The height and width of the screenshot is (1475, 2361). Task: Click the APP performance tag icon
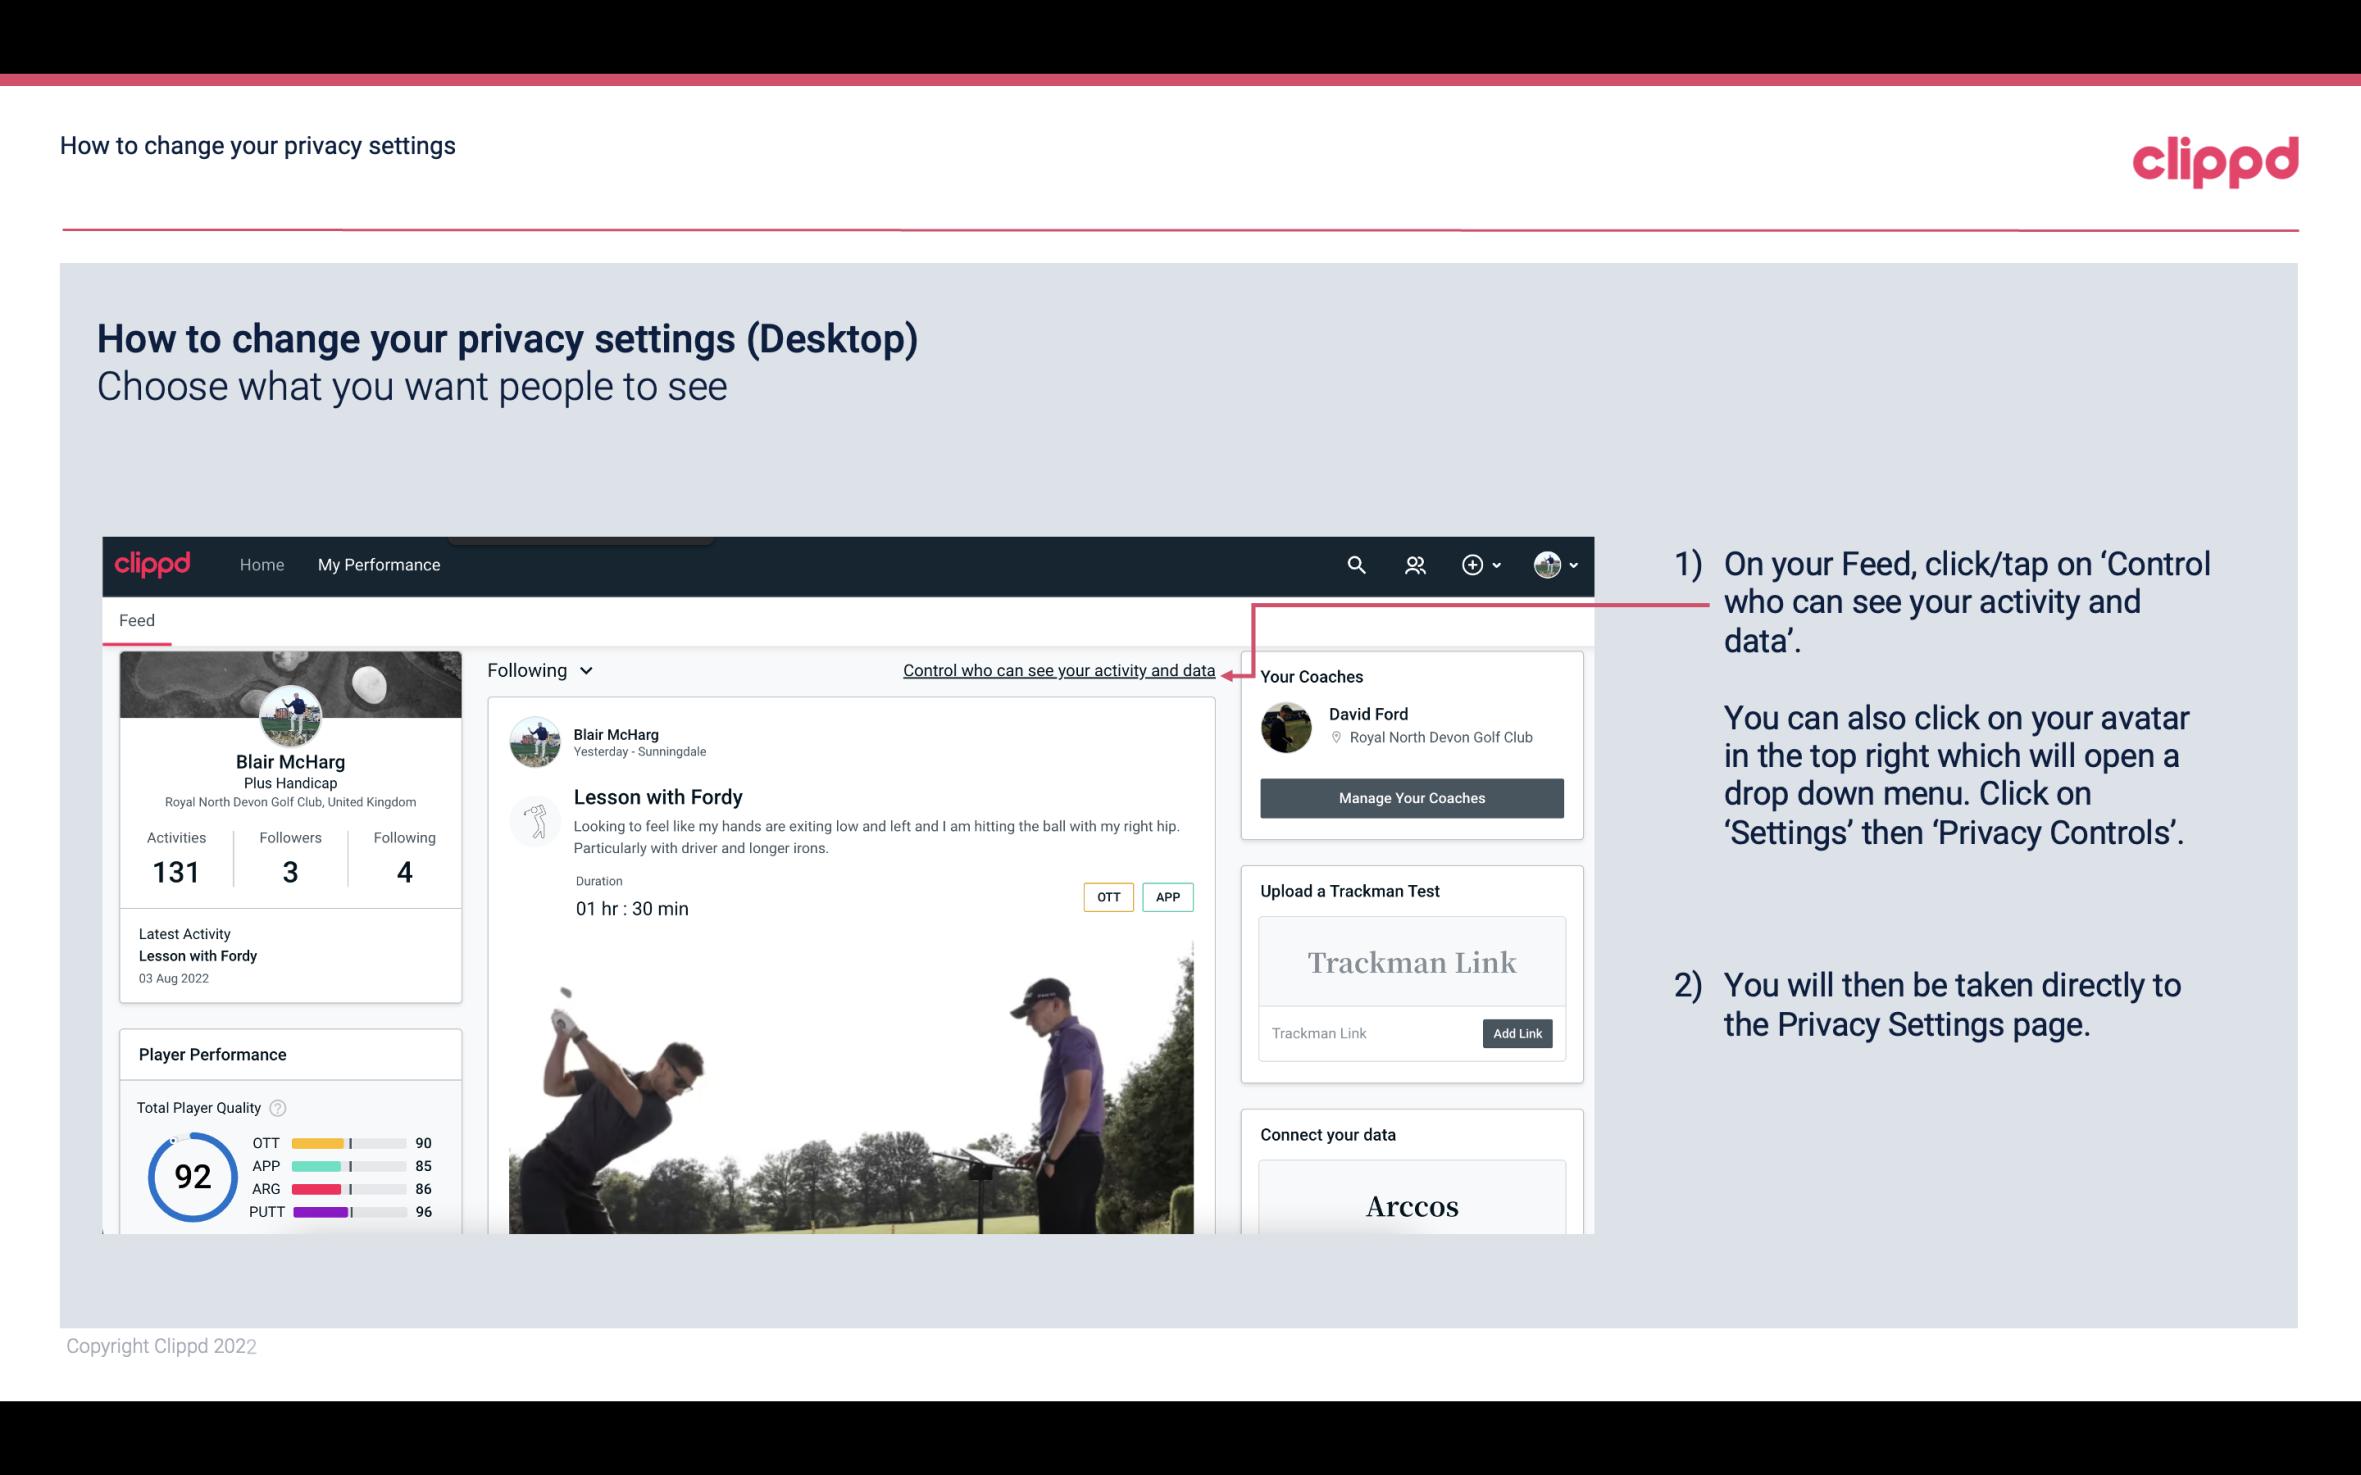click(x=1169, y=897)
